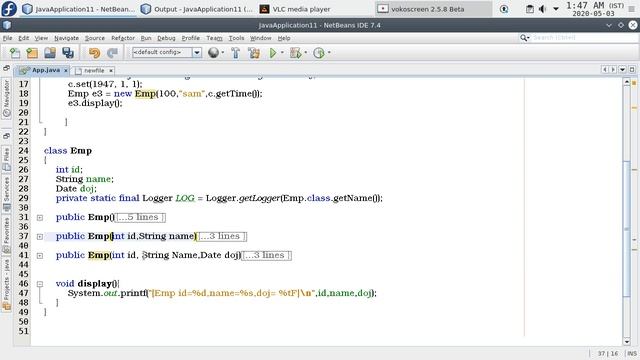
Task: Click the search magnifier icon
Action: pos(524,38)
